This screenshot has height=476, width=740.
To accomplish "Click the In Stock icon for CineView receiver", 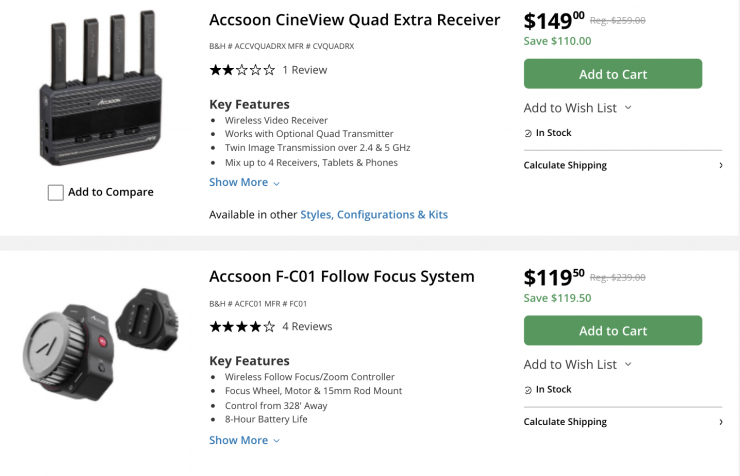I will click(528, 133).
